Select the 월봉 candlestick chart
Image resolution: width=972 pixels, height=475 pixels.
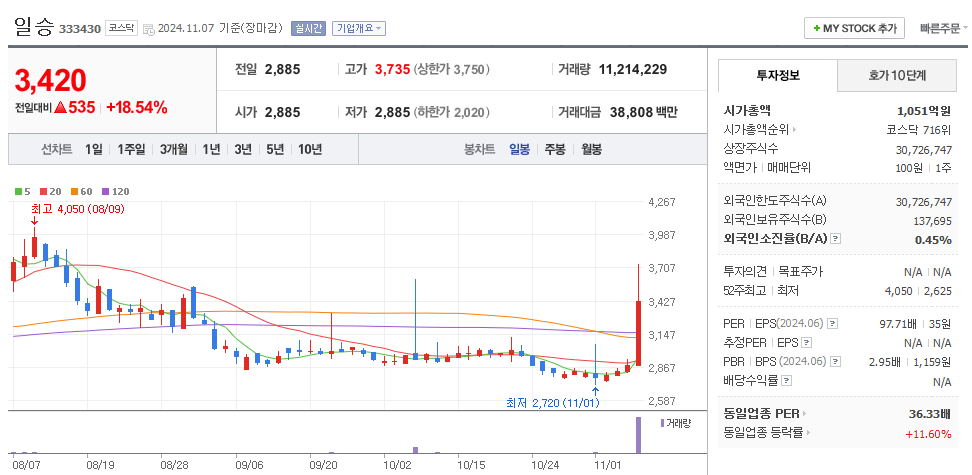tap(591, 149)
